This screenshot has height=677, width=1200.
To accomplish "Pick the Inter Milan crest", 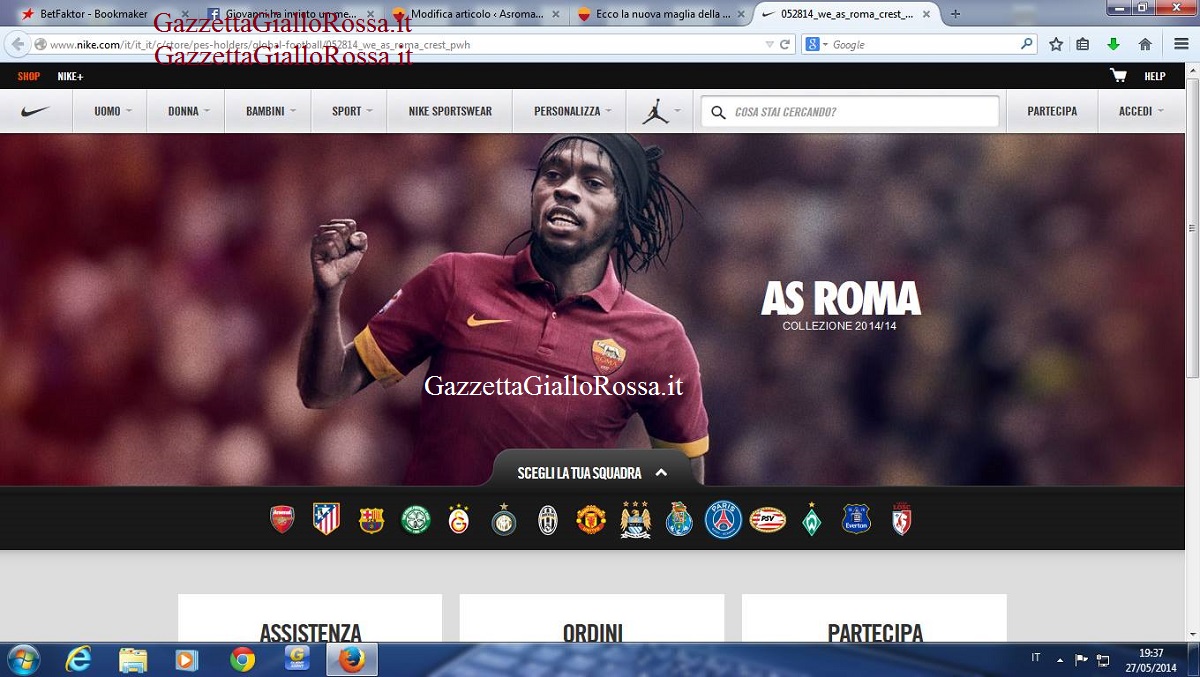I will pos(504,519).
